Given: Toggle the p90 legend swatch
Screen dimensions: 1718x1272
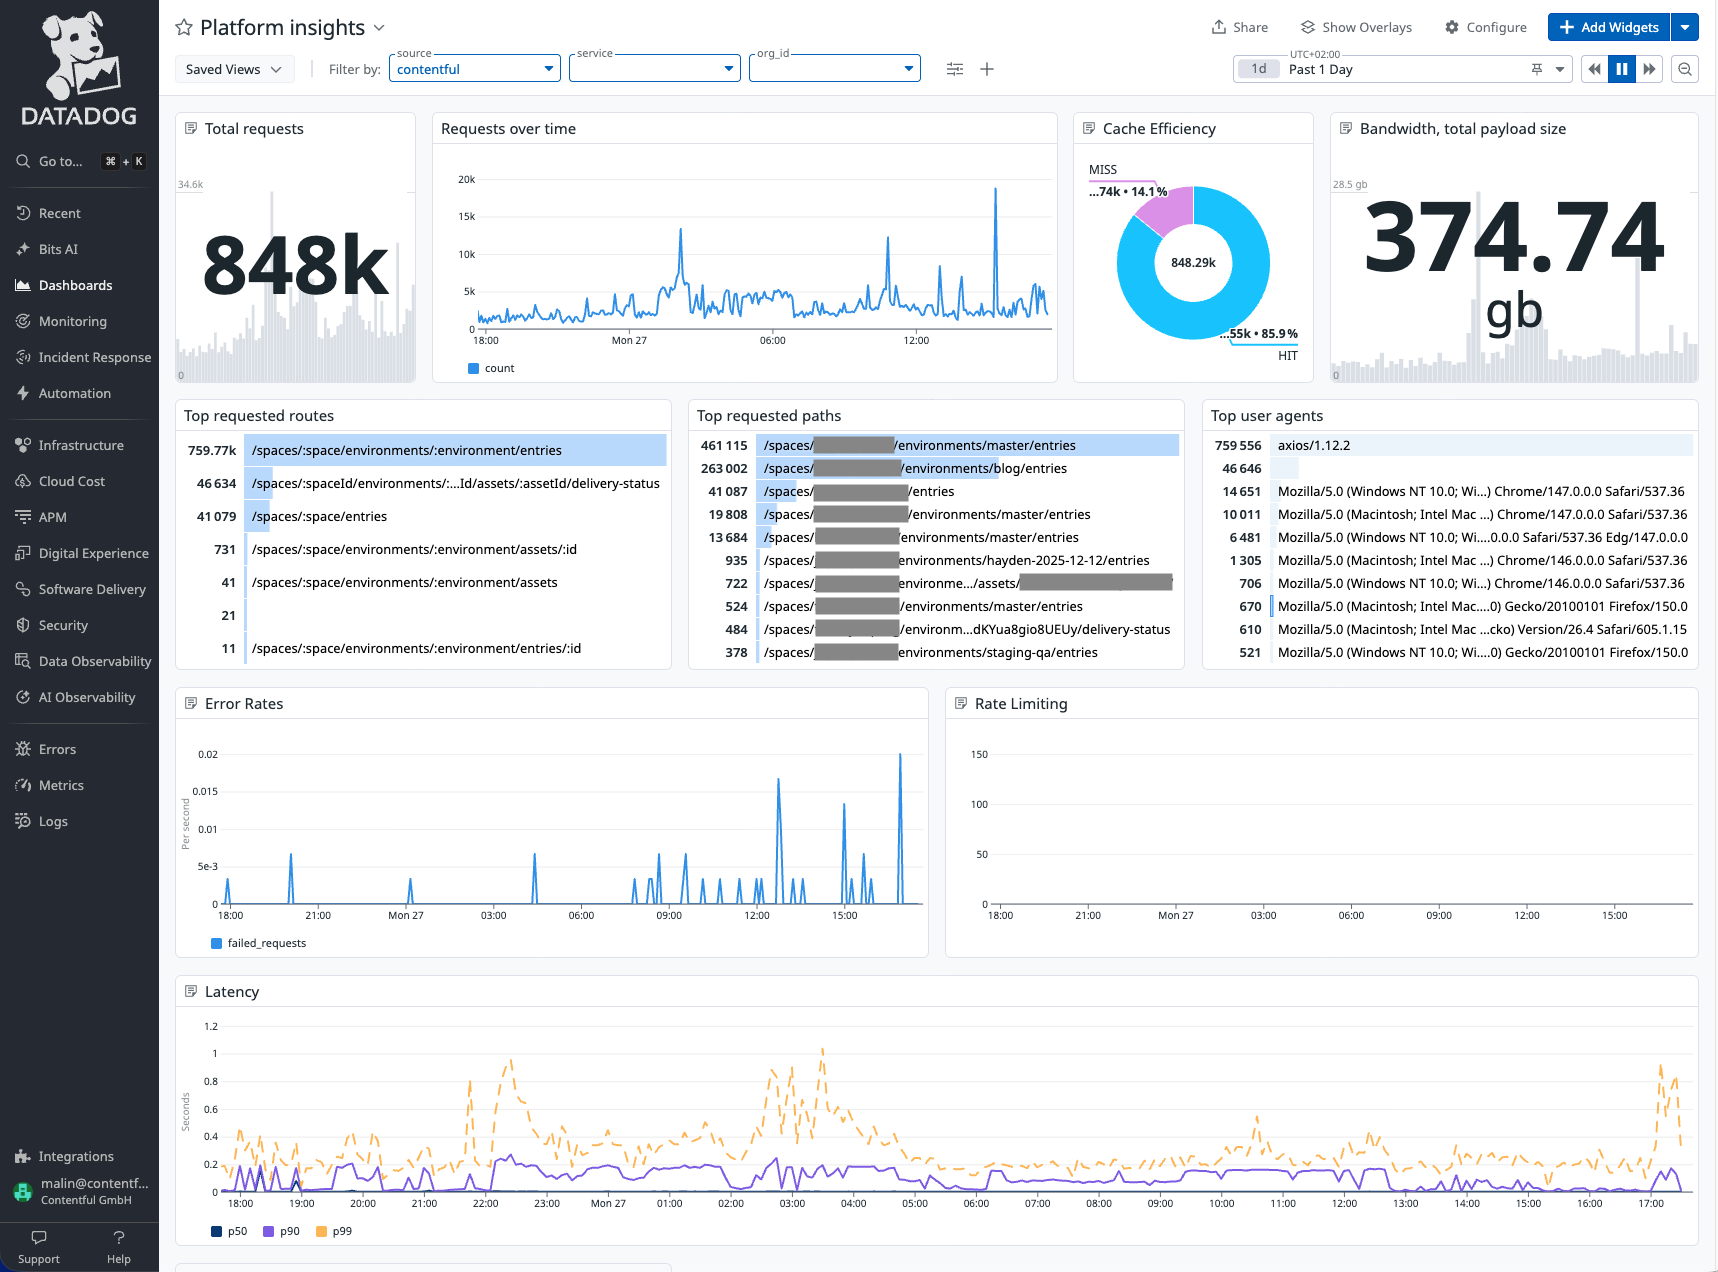Looking at the screenshot, I should [x=269, y=1231].
